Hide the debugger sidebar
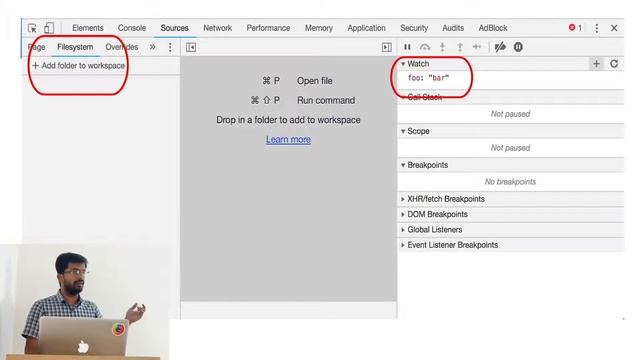 tap(386, 47)
